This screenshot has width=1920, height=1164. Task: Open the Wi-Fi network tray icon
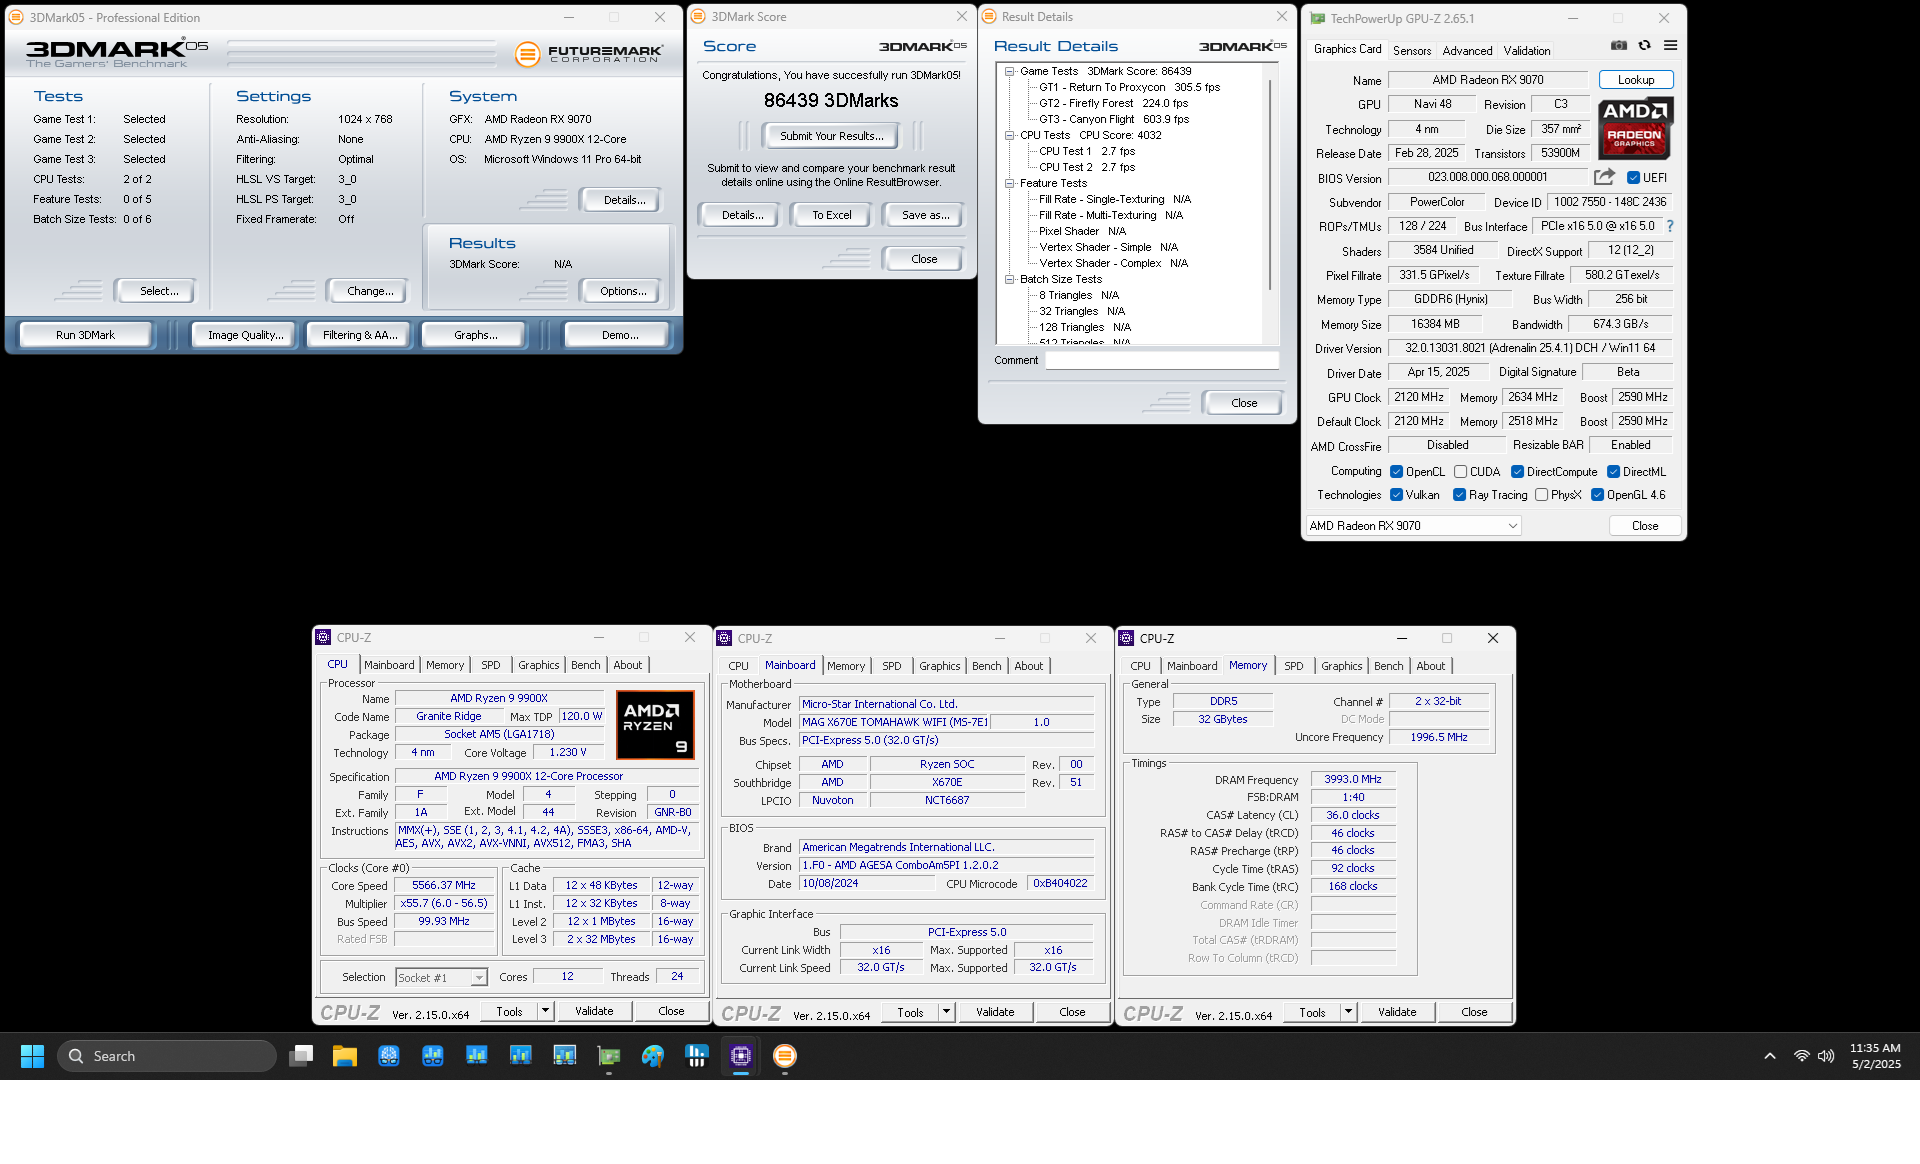pos(1801,1056)
